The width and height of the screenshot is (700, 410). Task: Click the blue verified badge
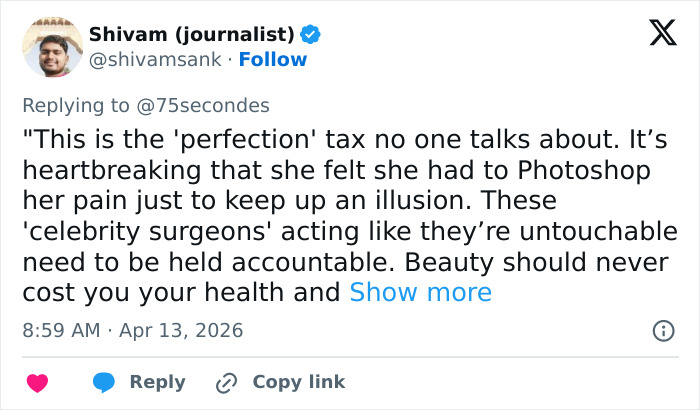point(311,34)
